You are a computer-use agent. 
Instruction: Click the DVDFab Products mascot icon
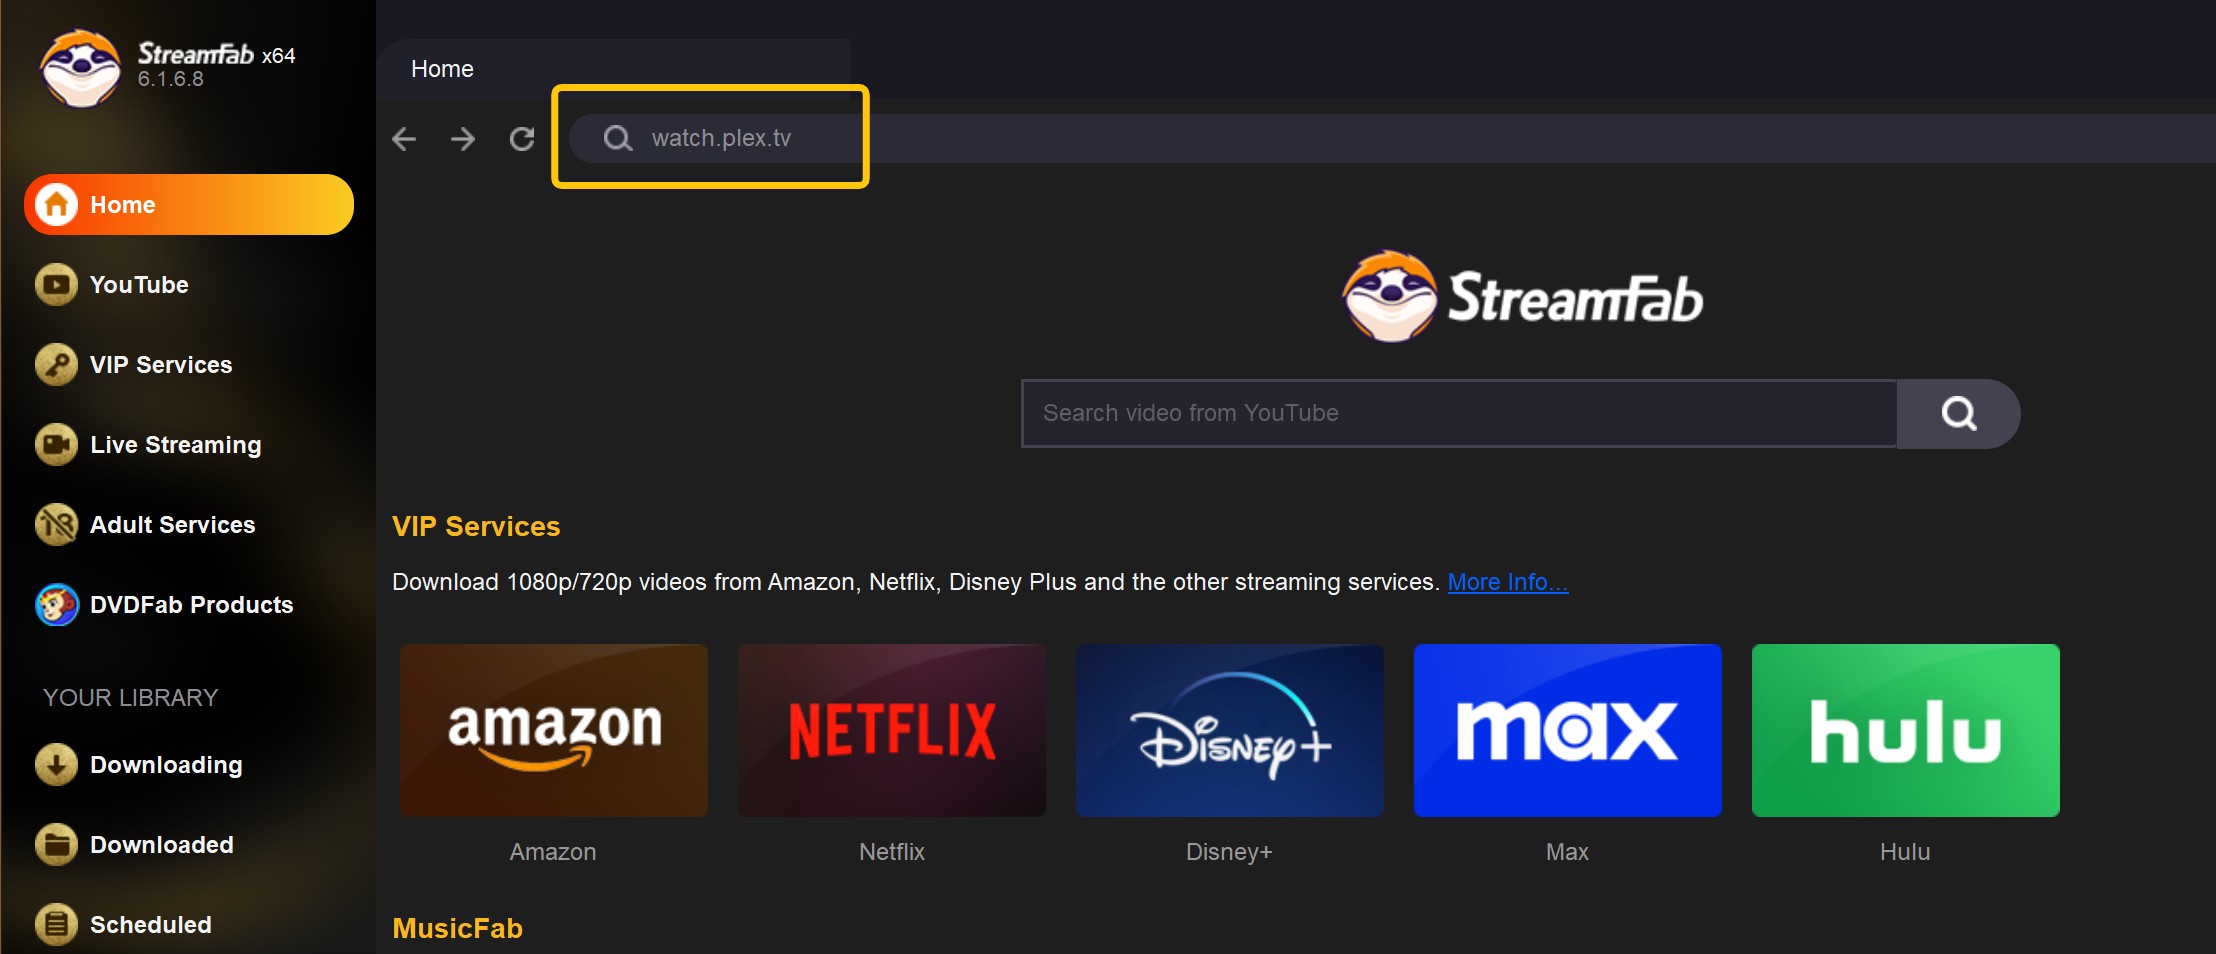pyautogui.click(x=56, y=605)
